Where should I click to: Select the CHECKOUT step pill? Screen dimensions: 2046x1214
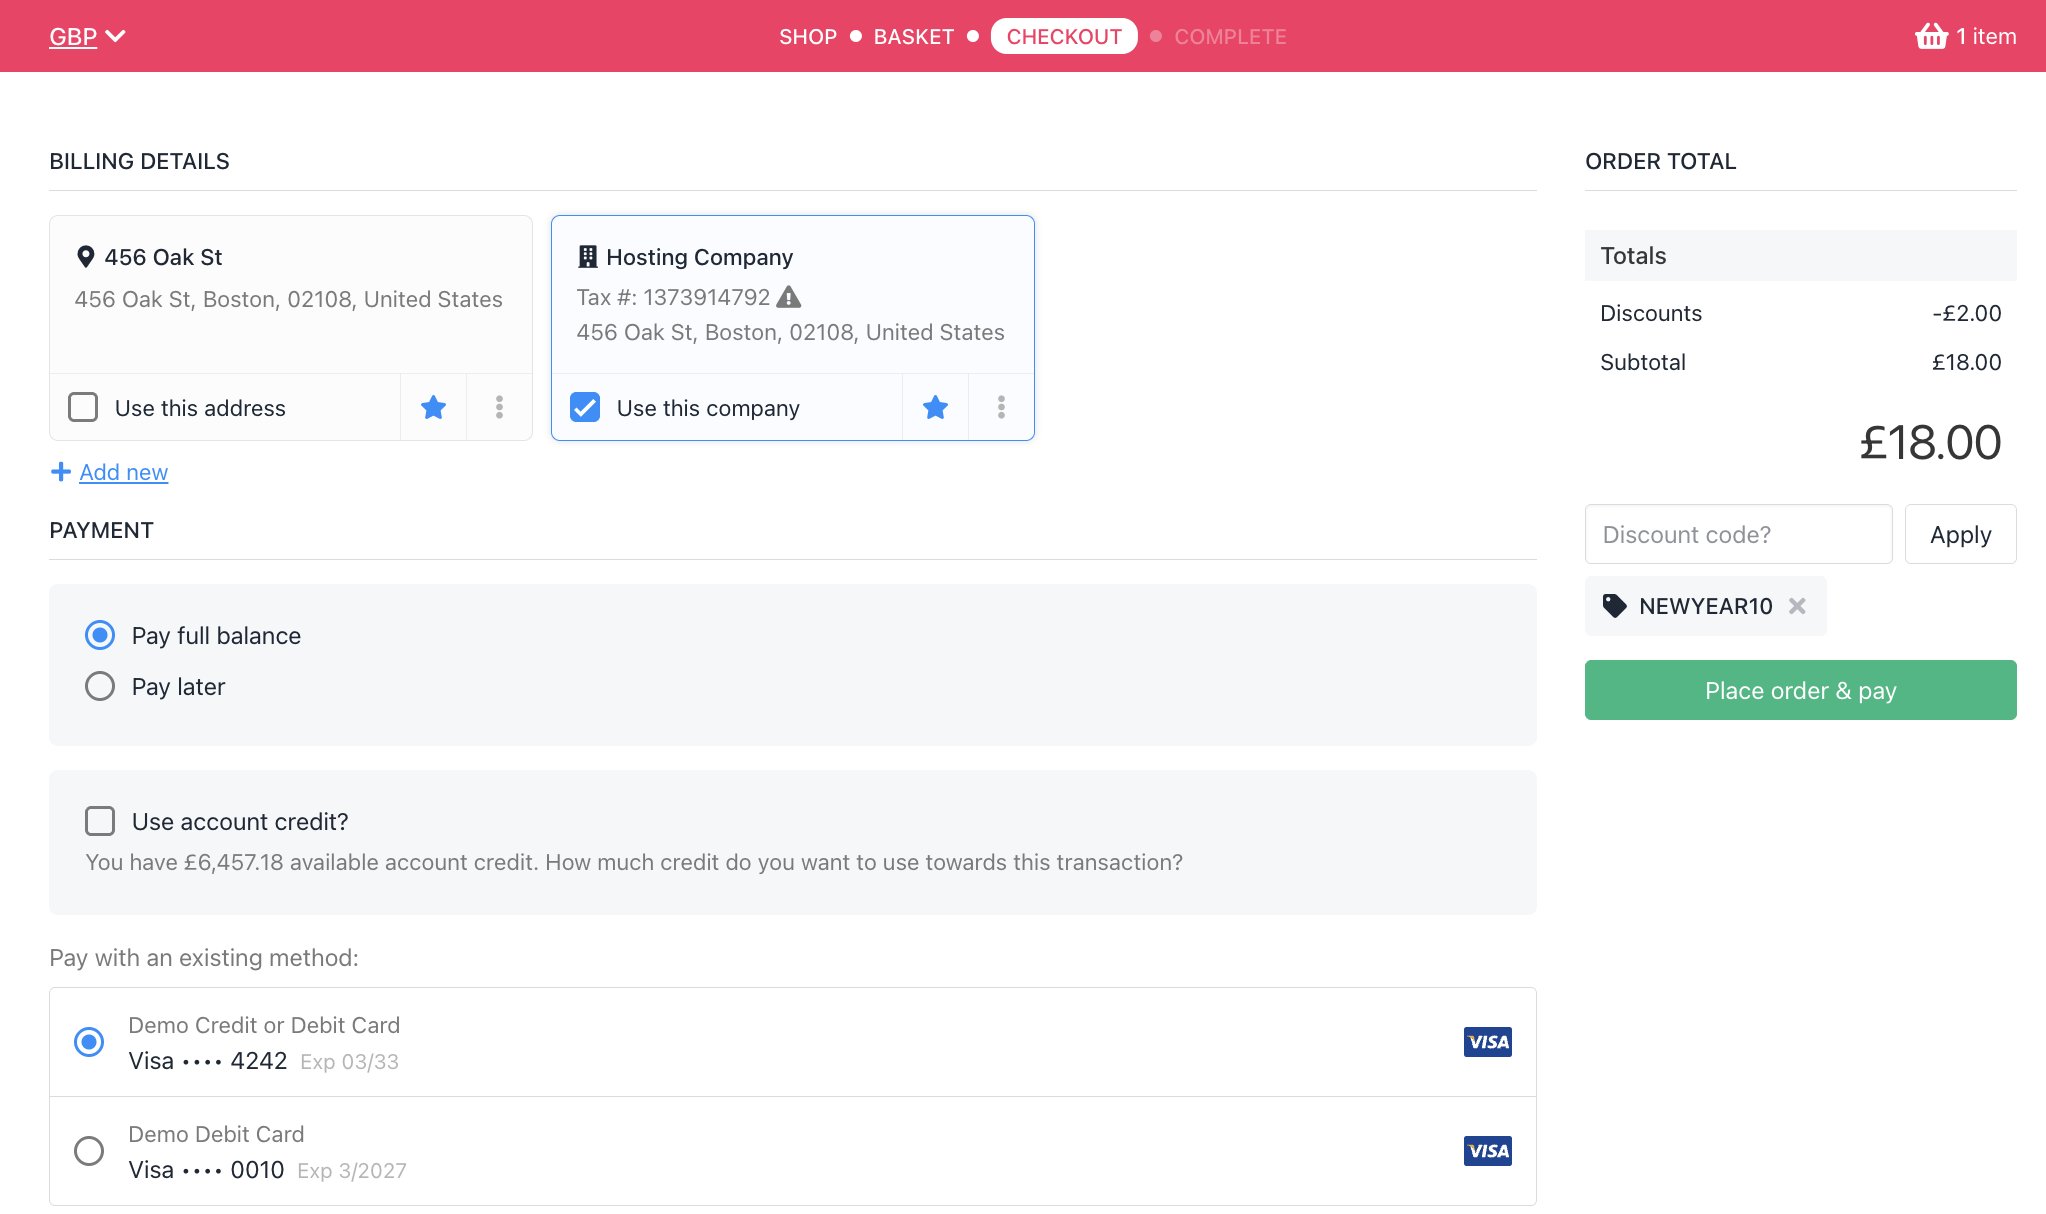click(1064, 36)
